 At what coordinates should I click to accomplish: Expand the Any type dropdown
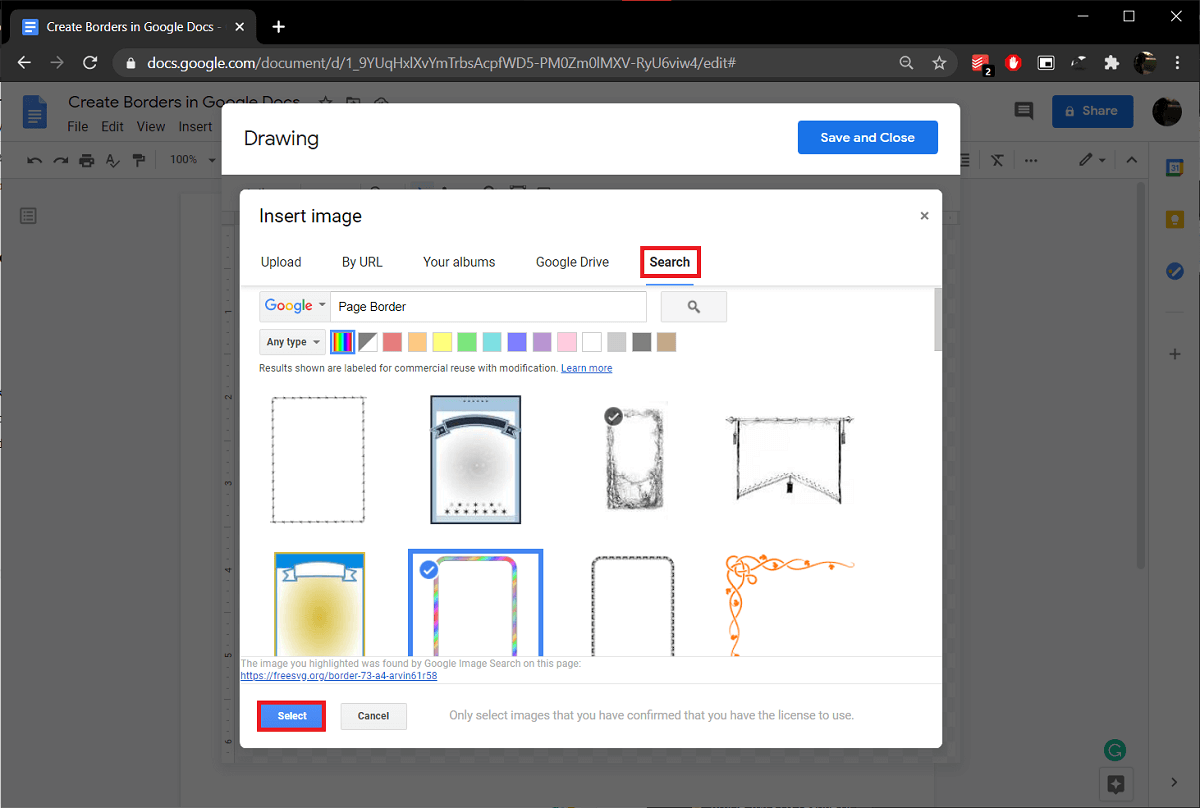pyautogui.click(x=292, y=342)
